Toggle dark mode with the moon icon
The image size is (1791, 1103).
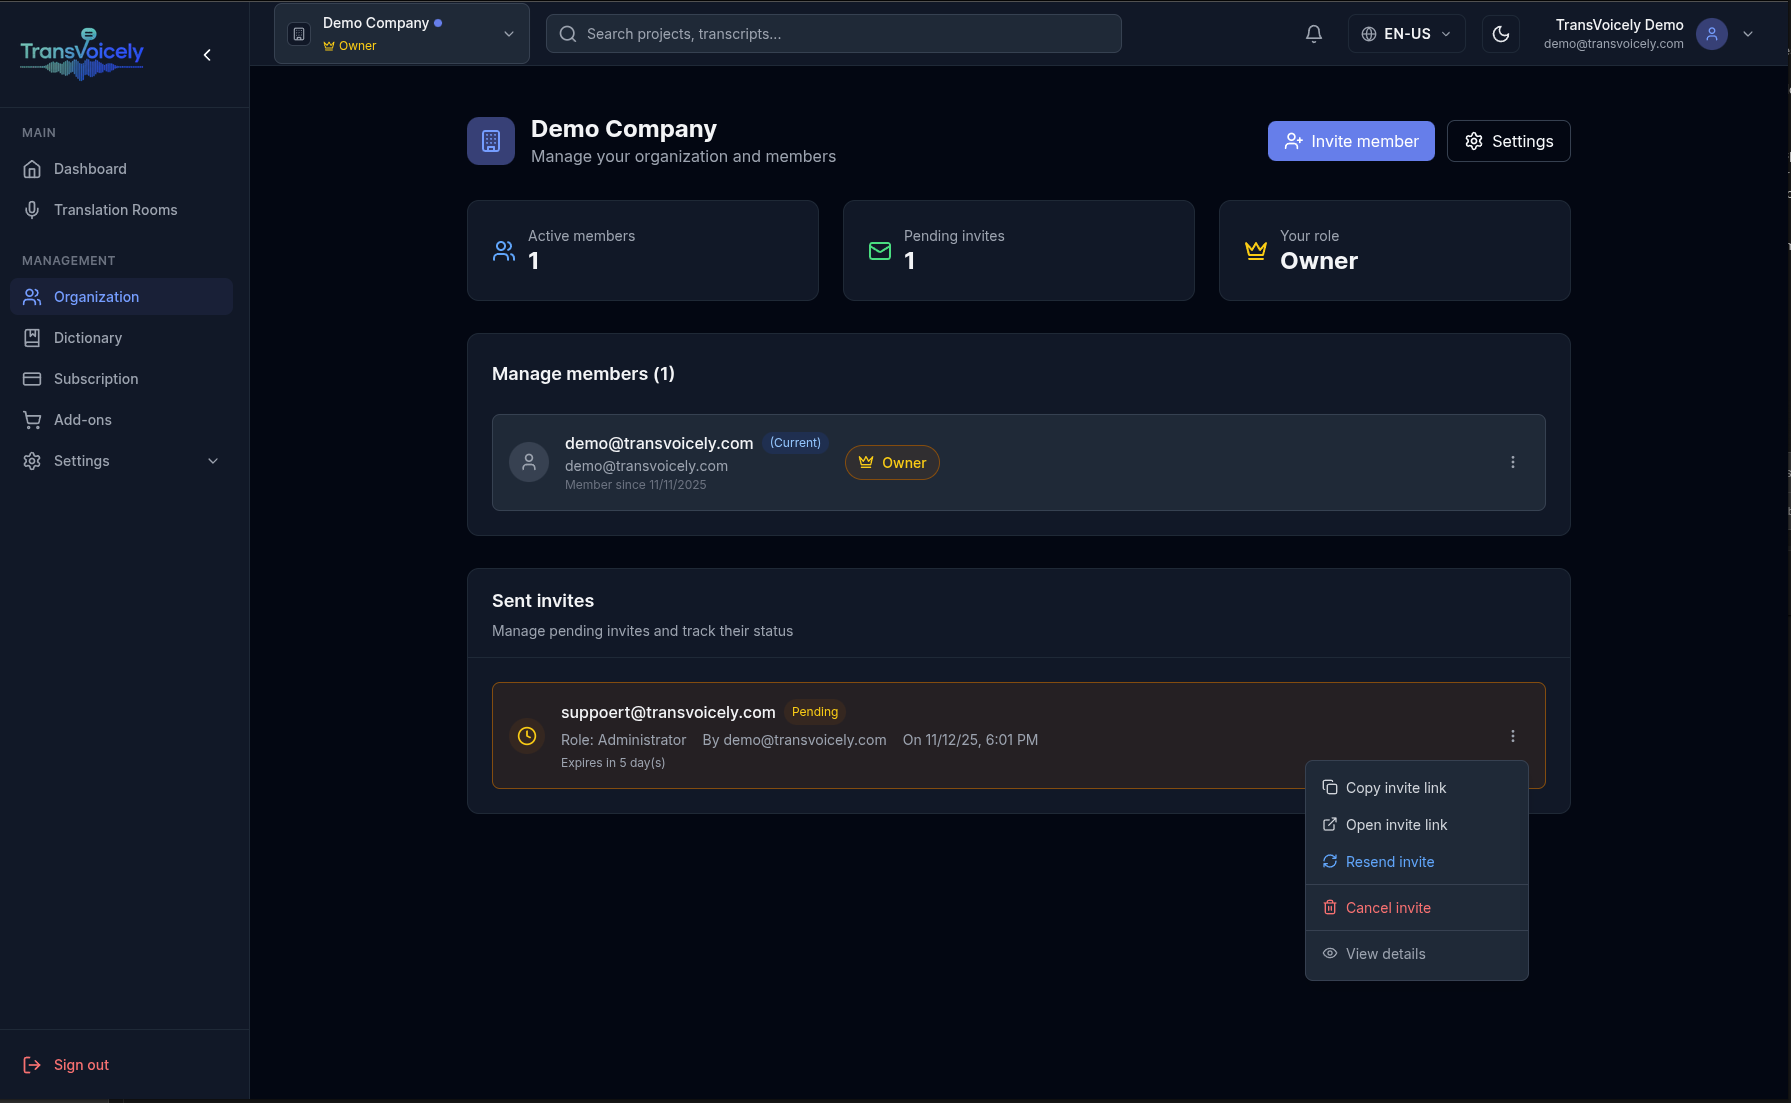[1500, 33]
